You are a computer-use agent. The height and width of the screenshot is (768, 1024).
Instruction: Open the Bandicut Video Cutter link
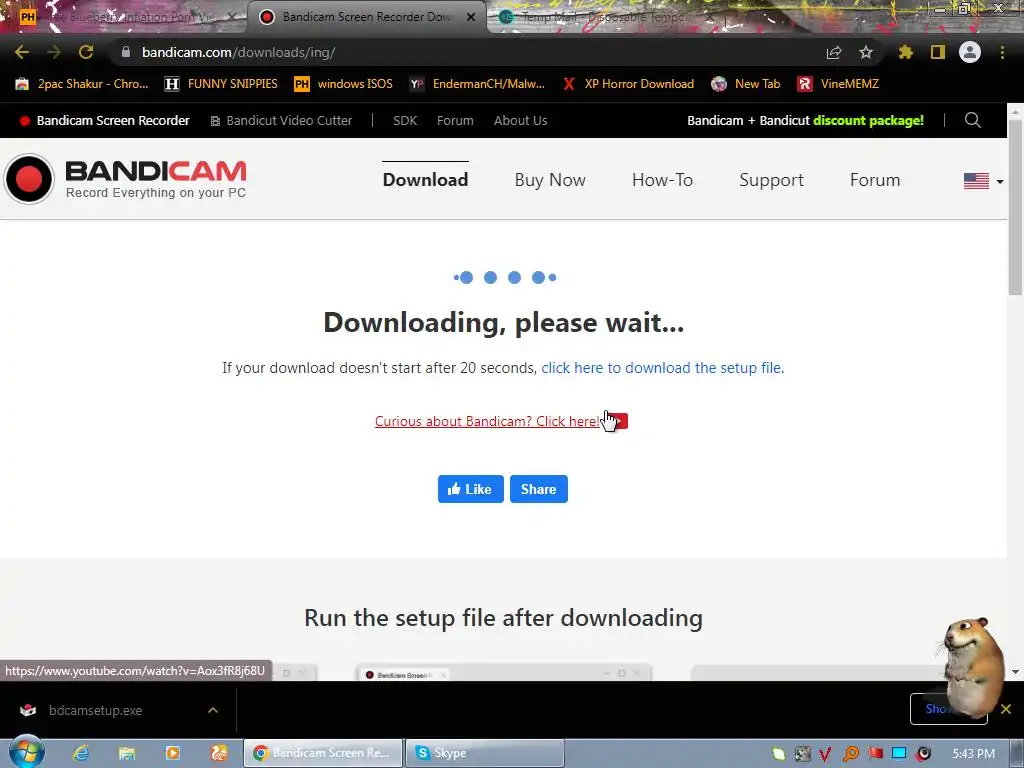click(281, 120)
